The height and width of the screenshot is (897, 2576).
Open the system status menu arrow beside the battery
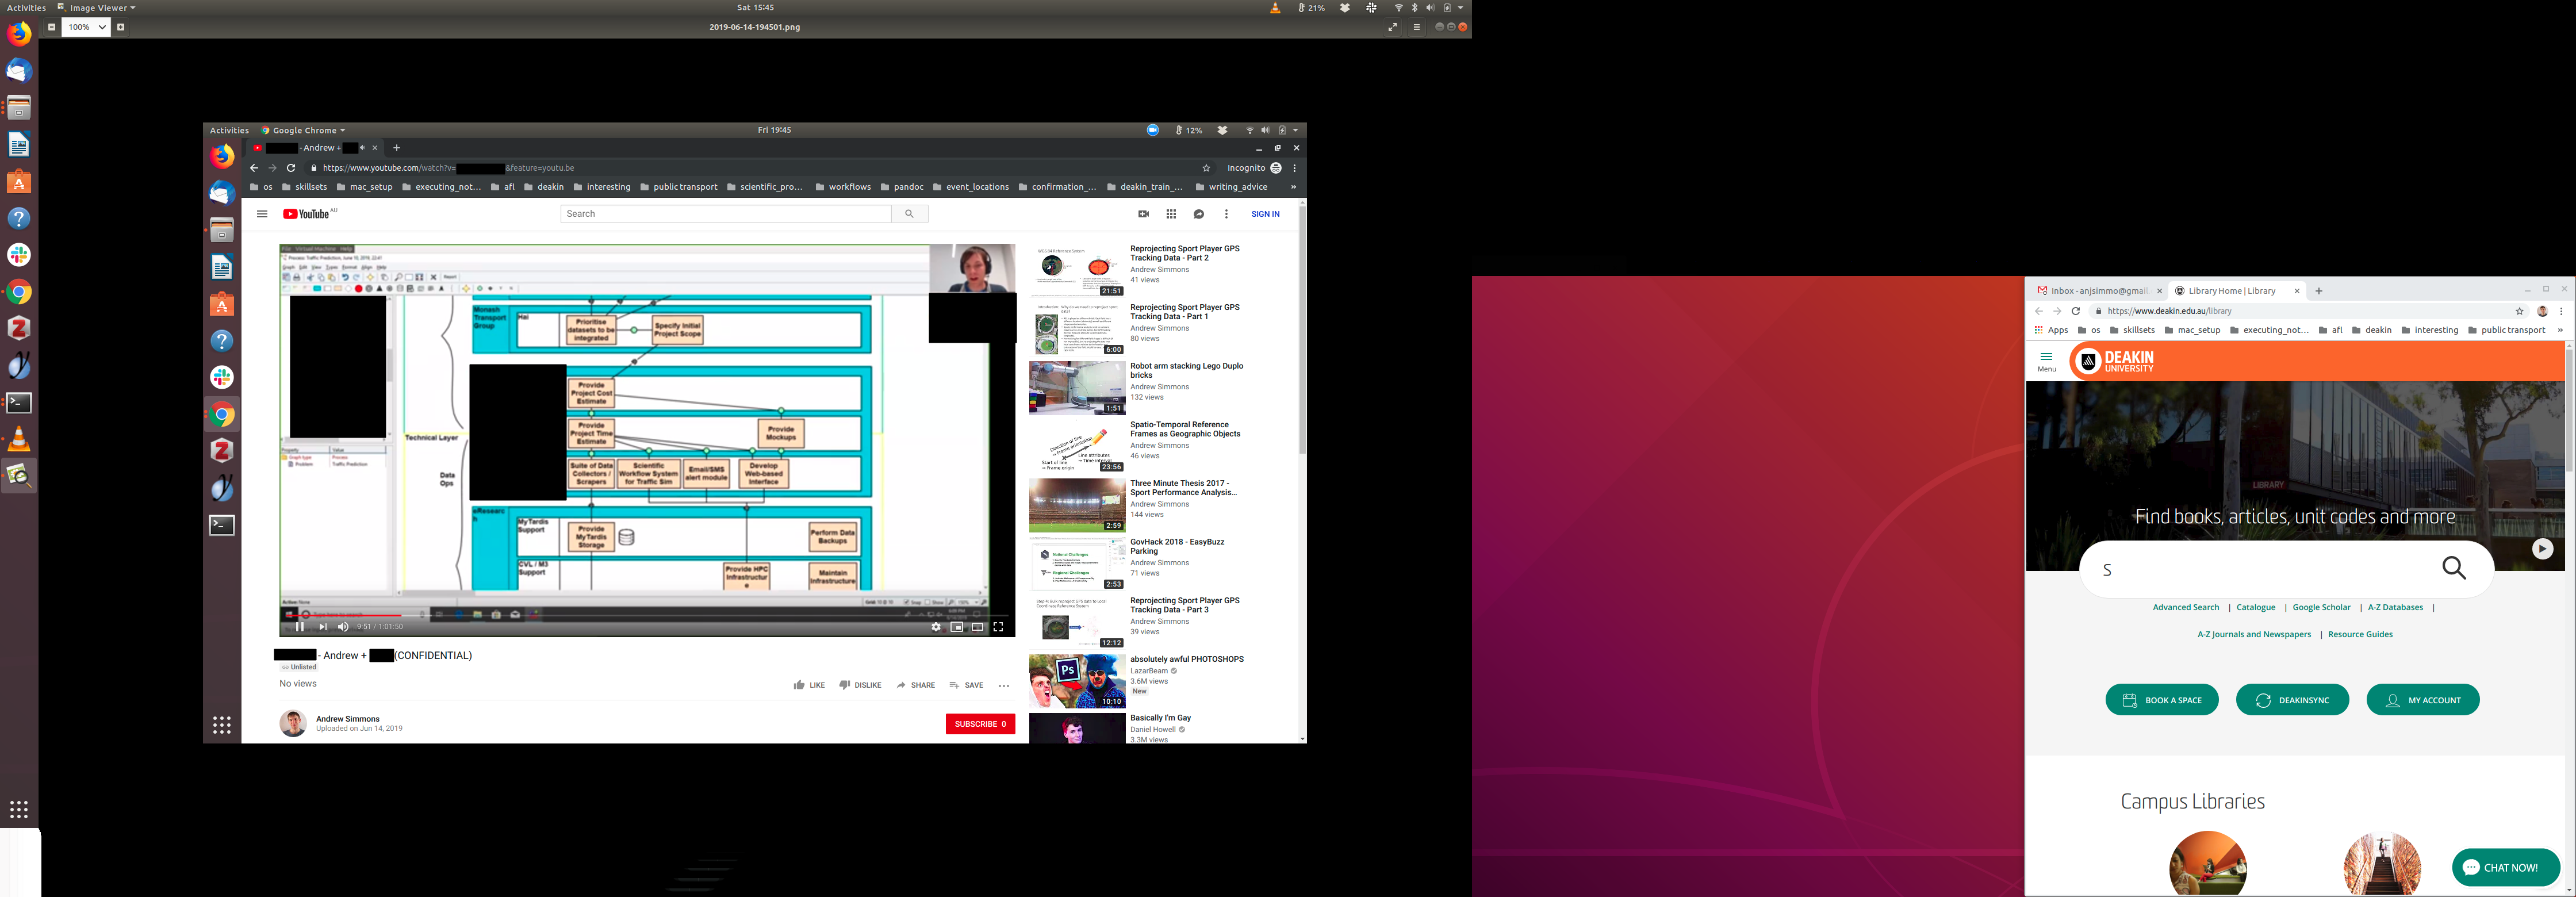click(1461, 7)
